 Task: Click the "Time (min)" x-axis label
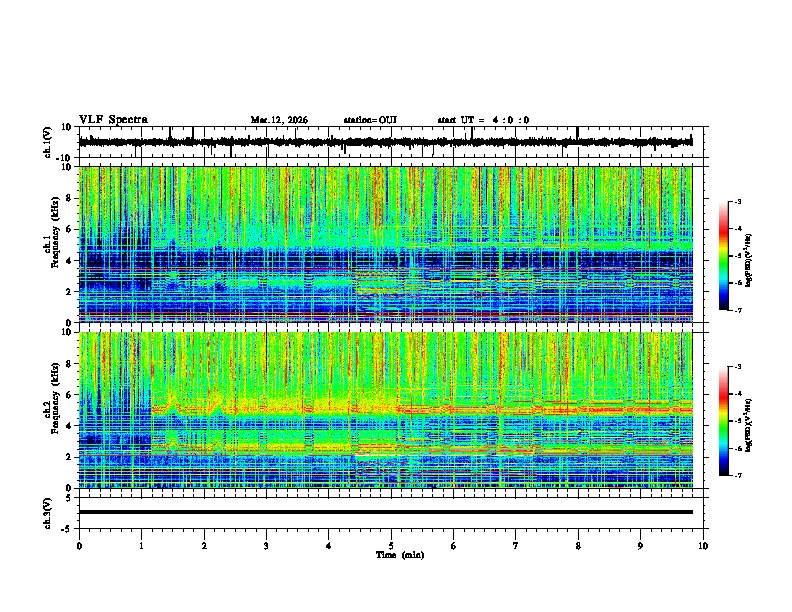(x=400, y=555)
